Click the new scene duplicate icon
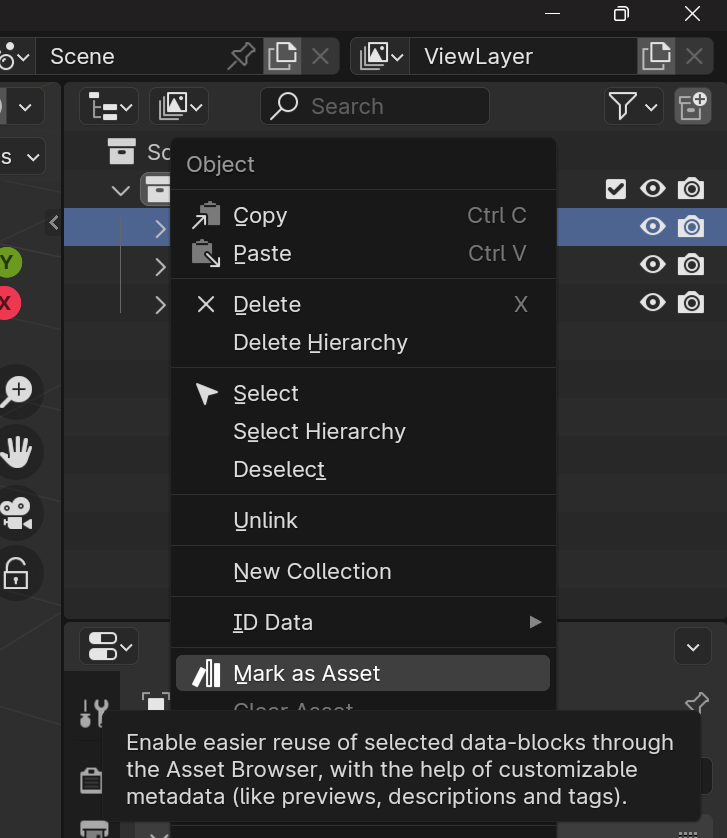The height and width of the screenshot is (838, 727). (282, 56)
